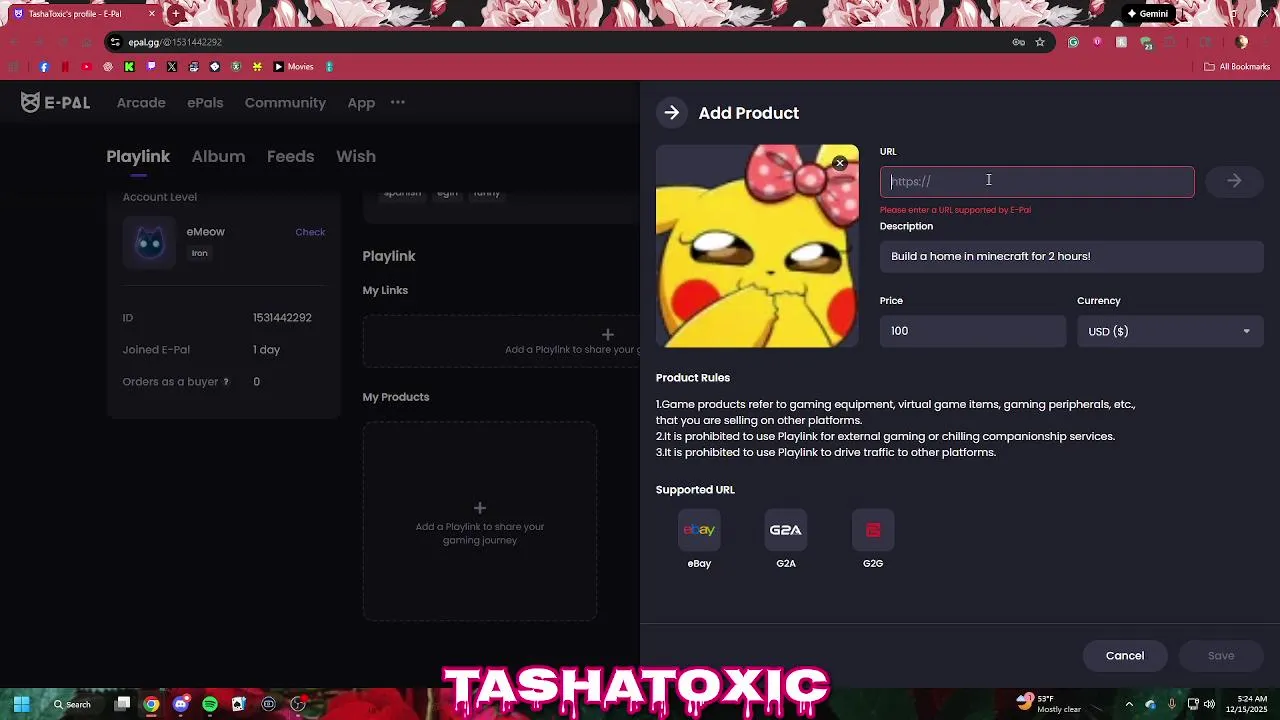This screenshot has height=720, width=1280.
Task: Select the G2G supported URL icon
Action: (873, 530)
